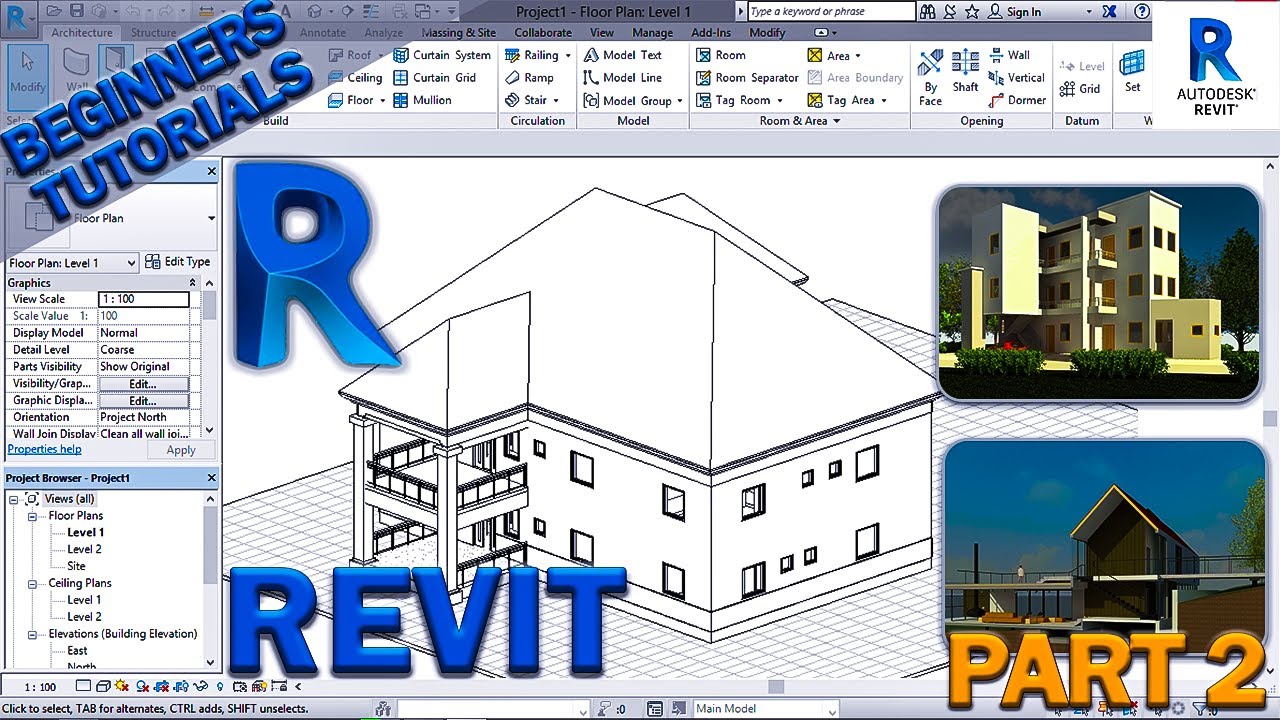
Task: Click the canvas horizontal scrollbar thumb
Action: pos(776,686)
